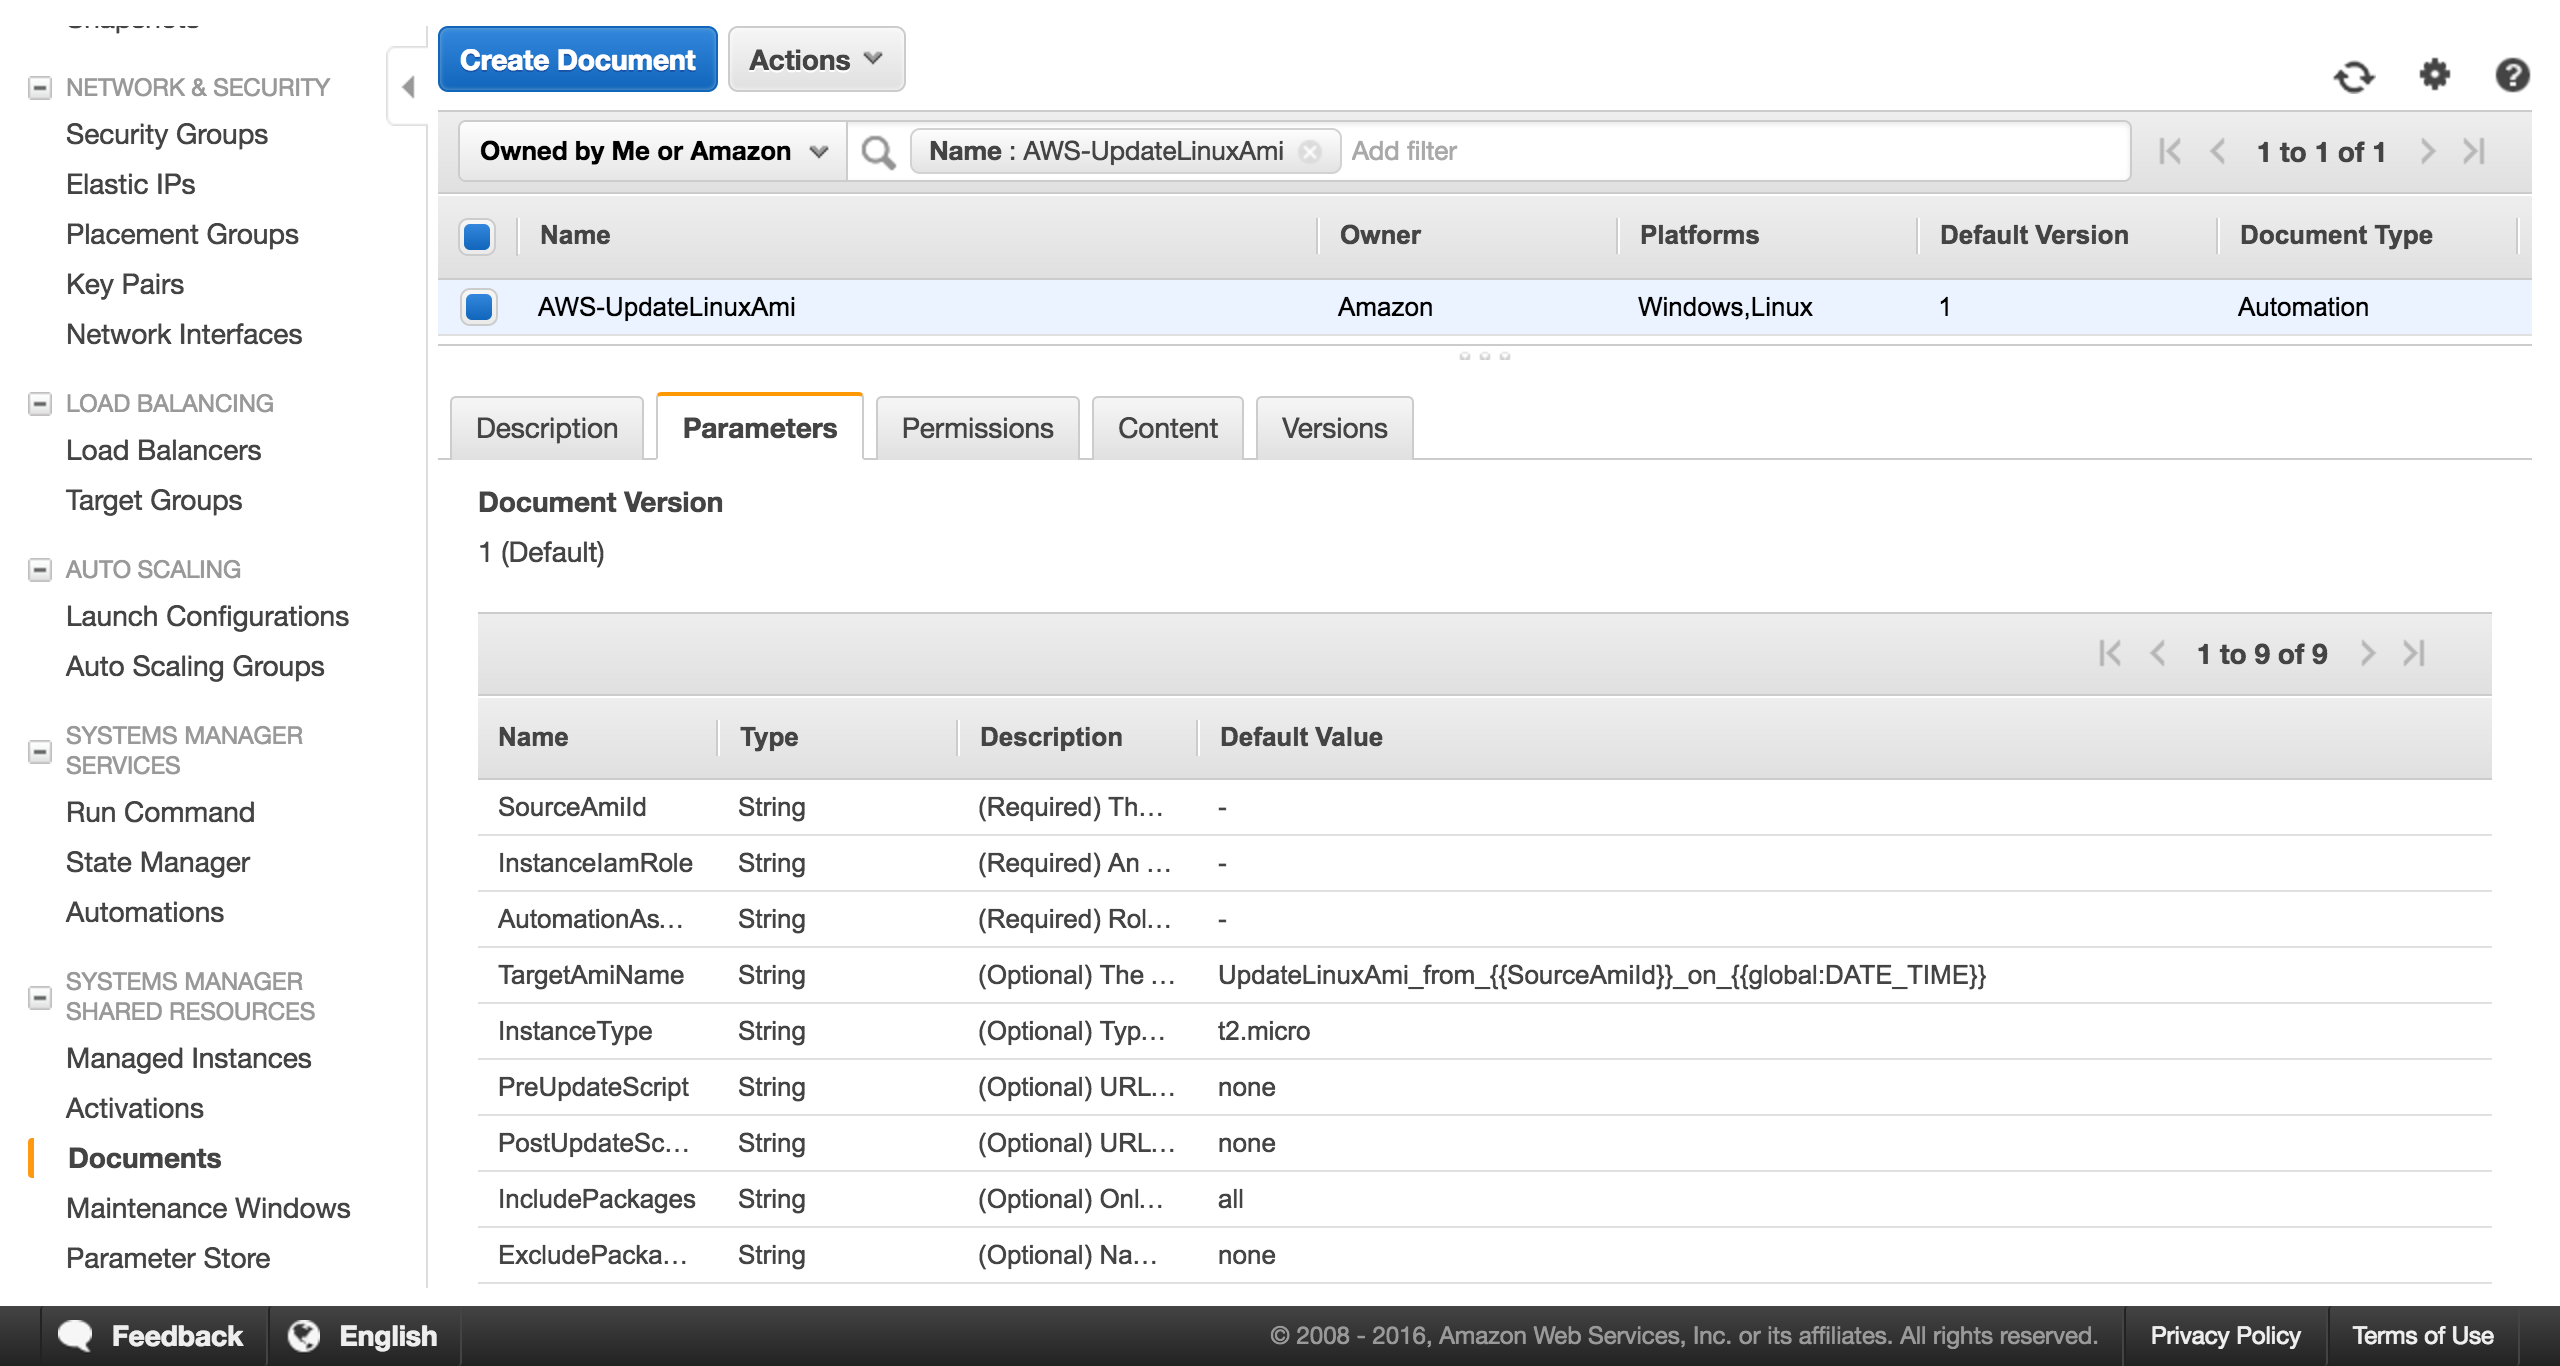Image resolution: width=2560 pixels, height=1366 pixels.
Task: Open Managed Instances page
Action: pos(189,1059)
